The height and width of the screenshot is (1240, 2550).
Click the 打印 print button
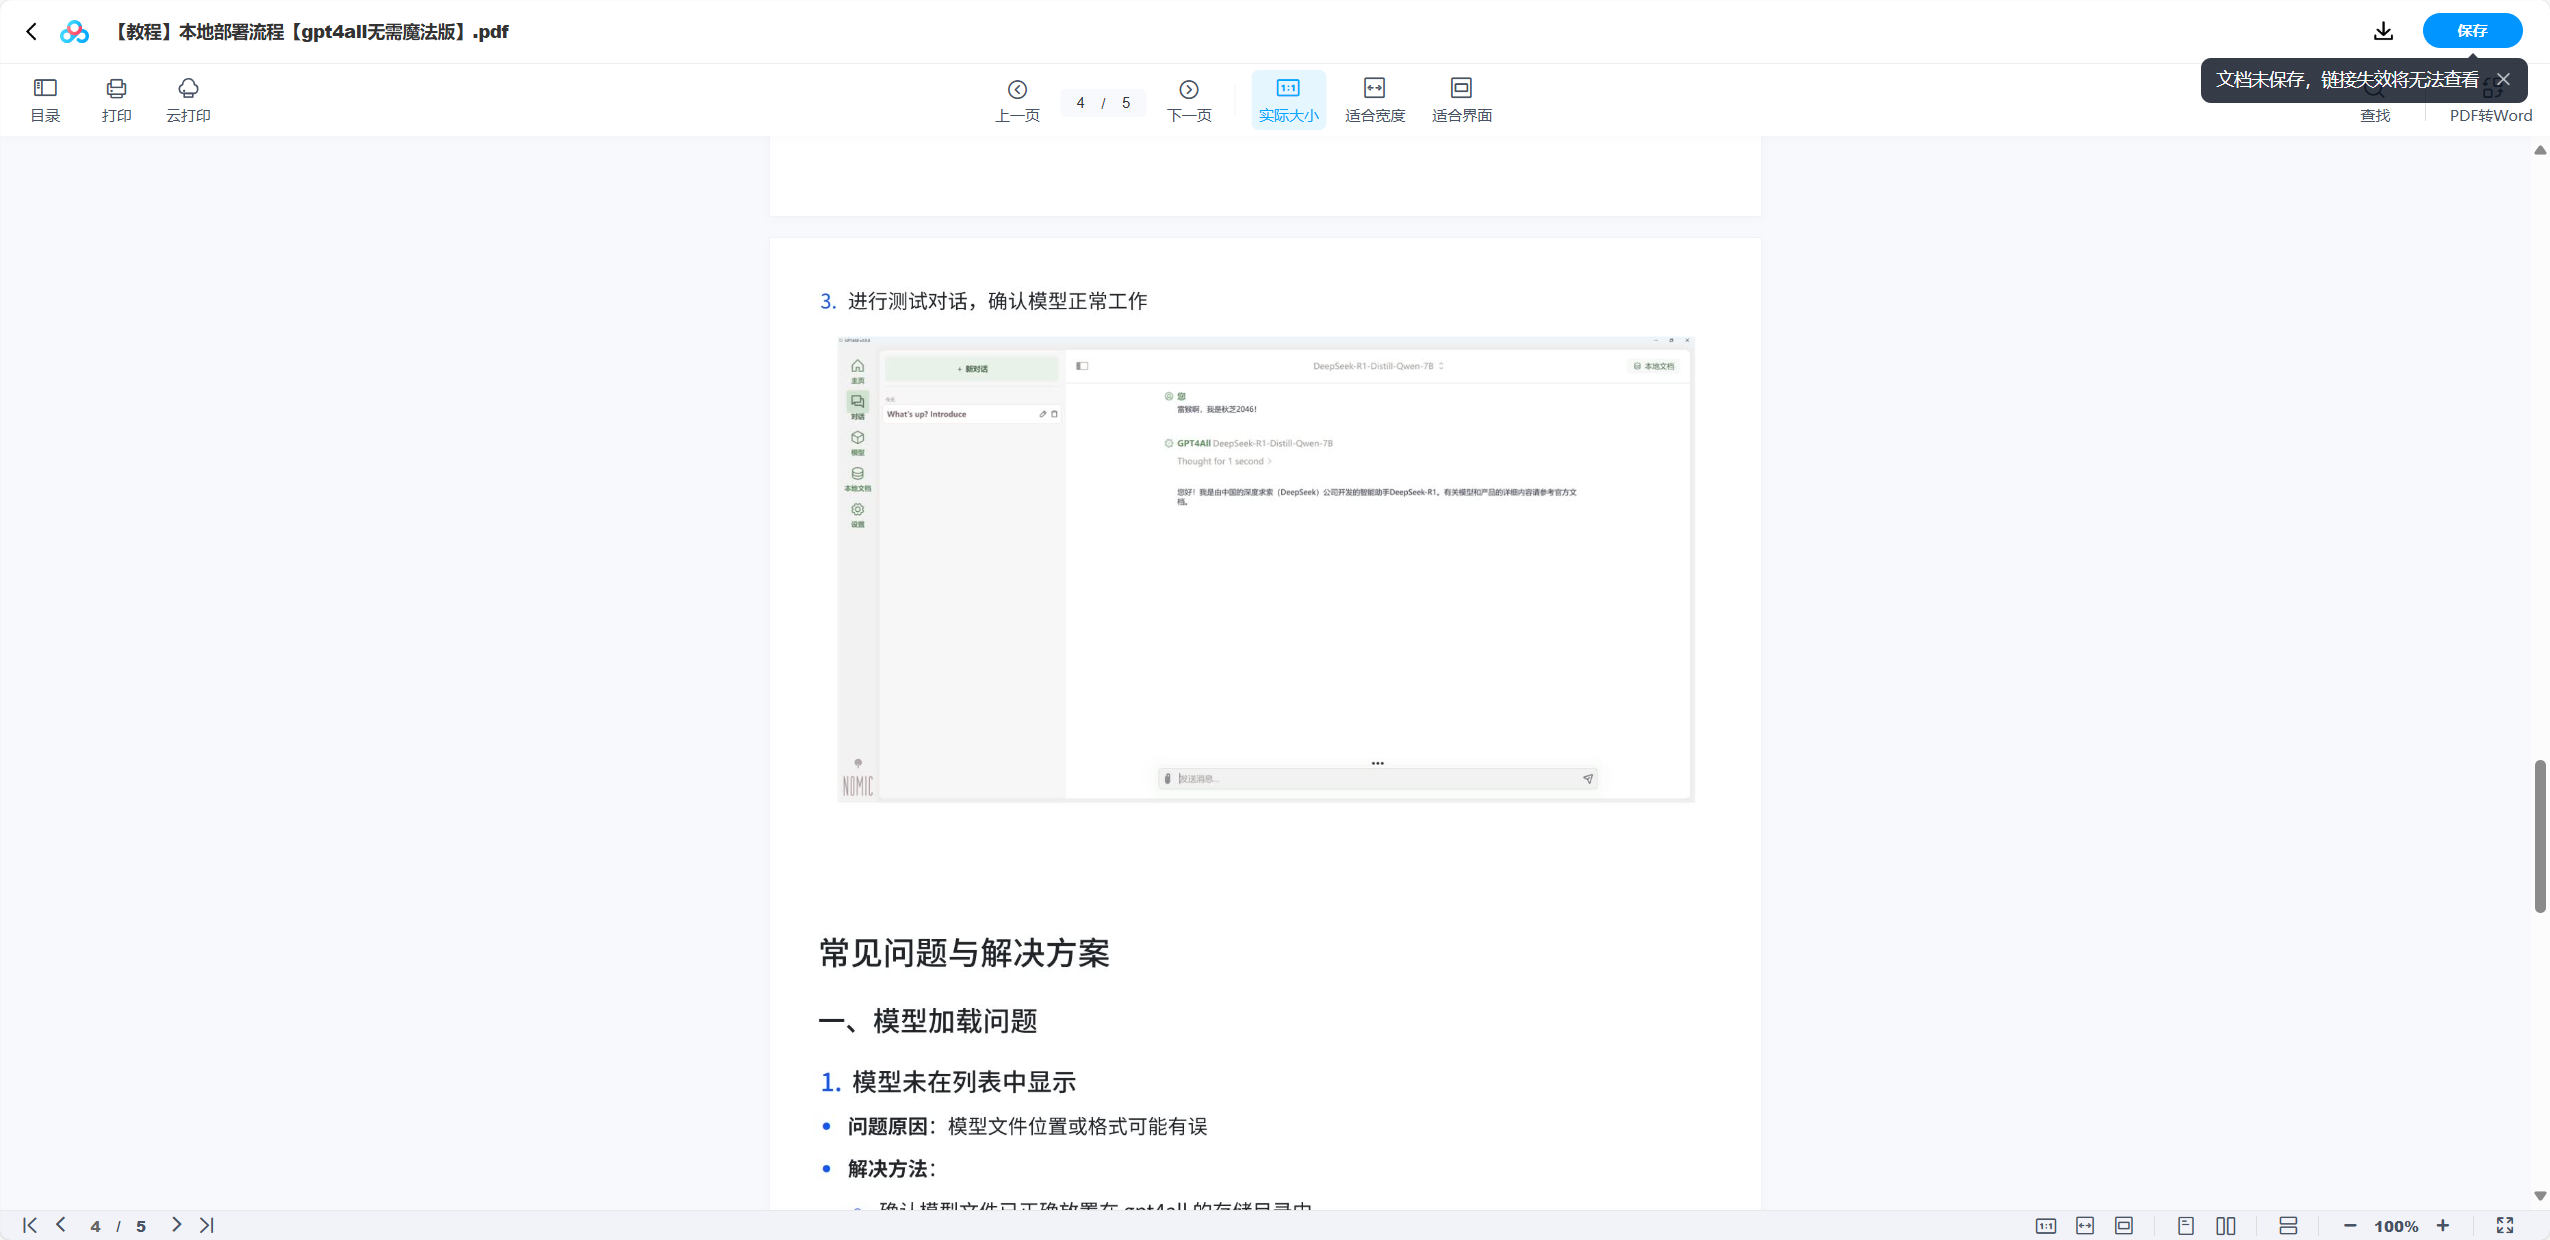pyautogui.click(x=116, y=101)
